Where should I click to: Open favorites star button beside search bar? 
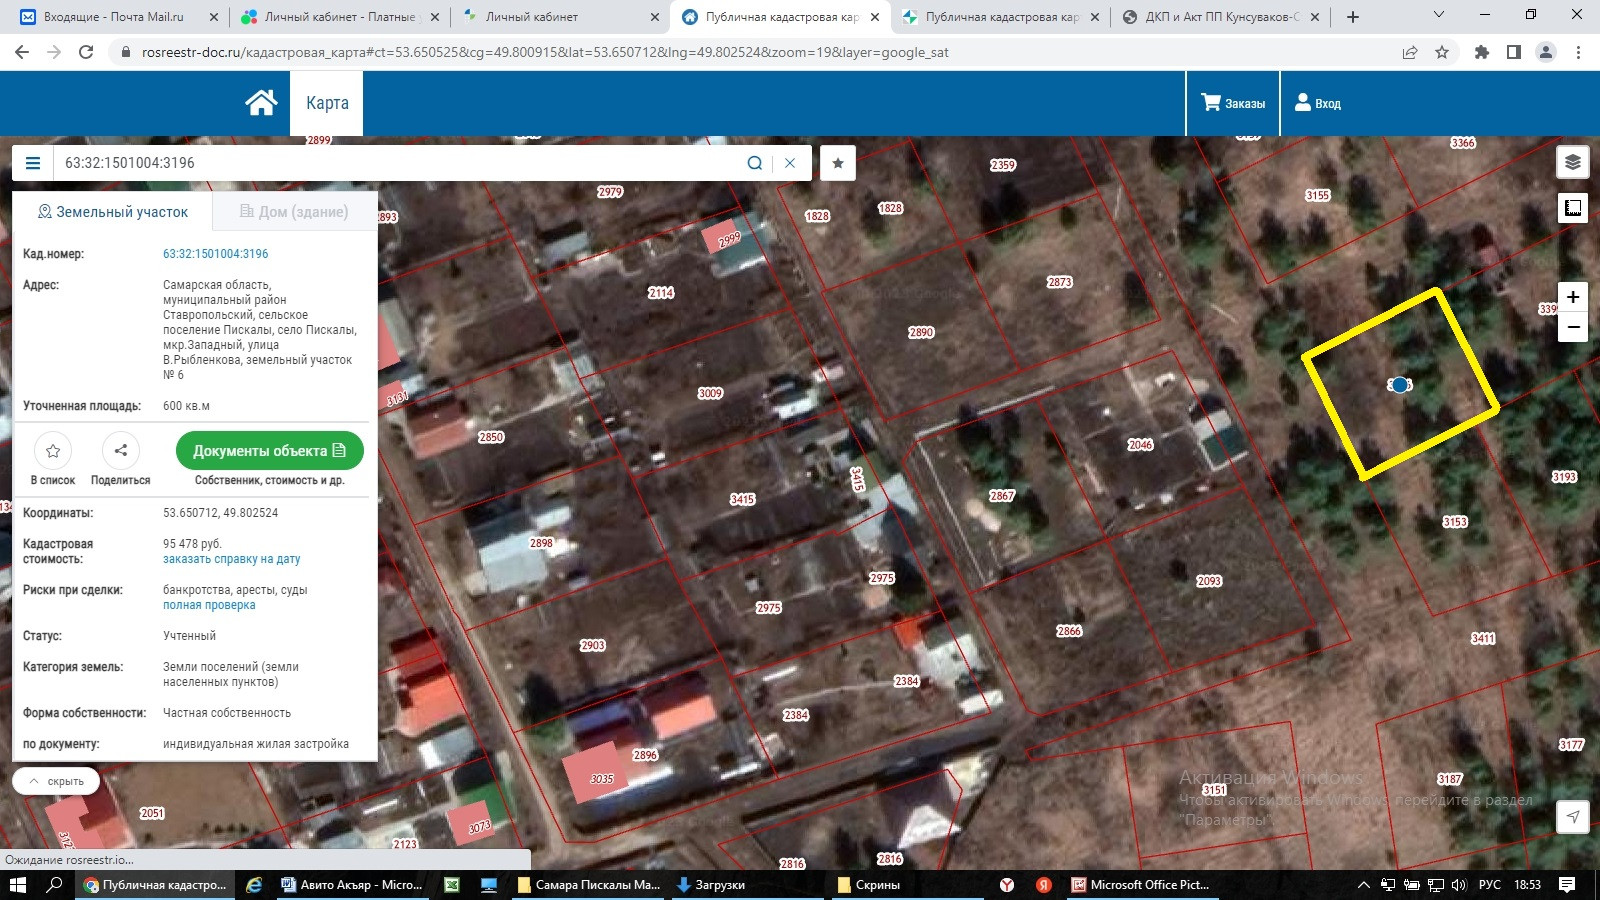838,163
